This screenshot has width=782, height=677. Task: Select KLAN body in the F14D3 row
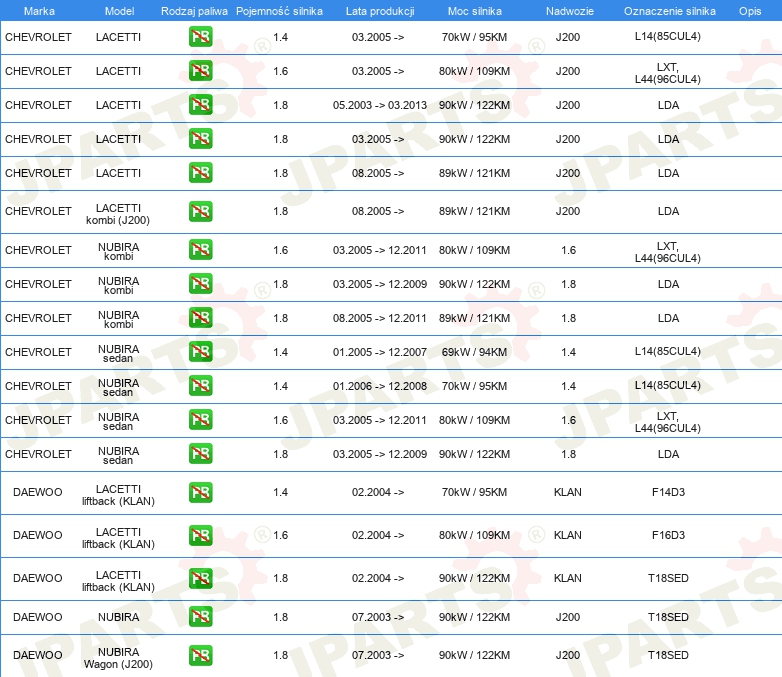(568, 492)
